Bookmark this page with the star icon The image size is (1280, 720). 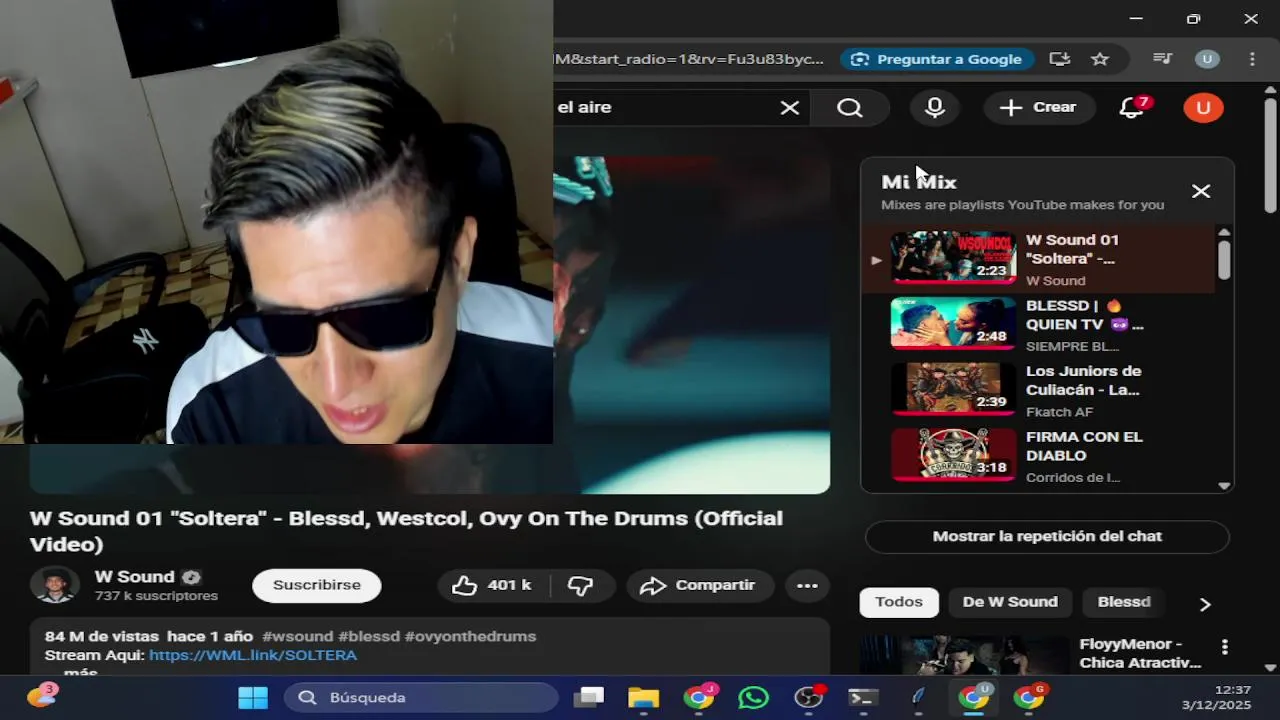(x=1100, y=59)
